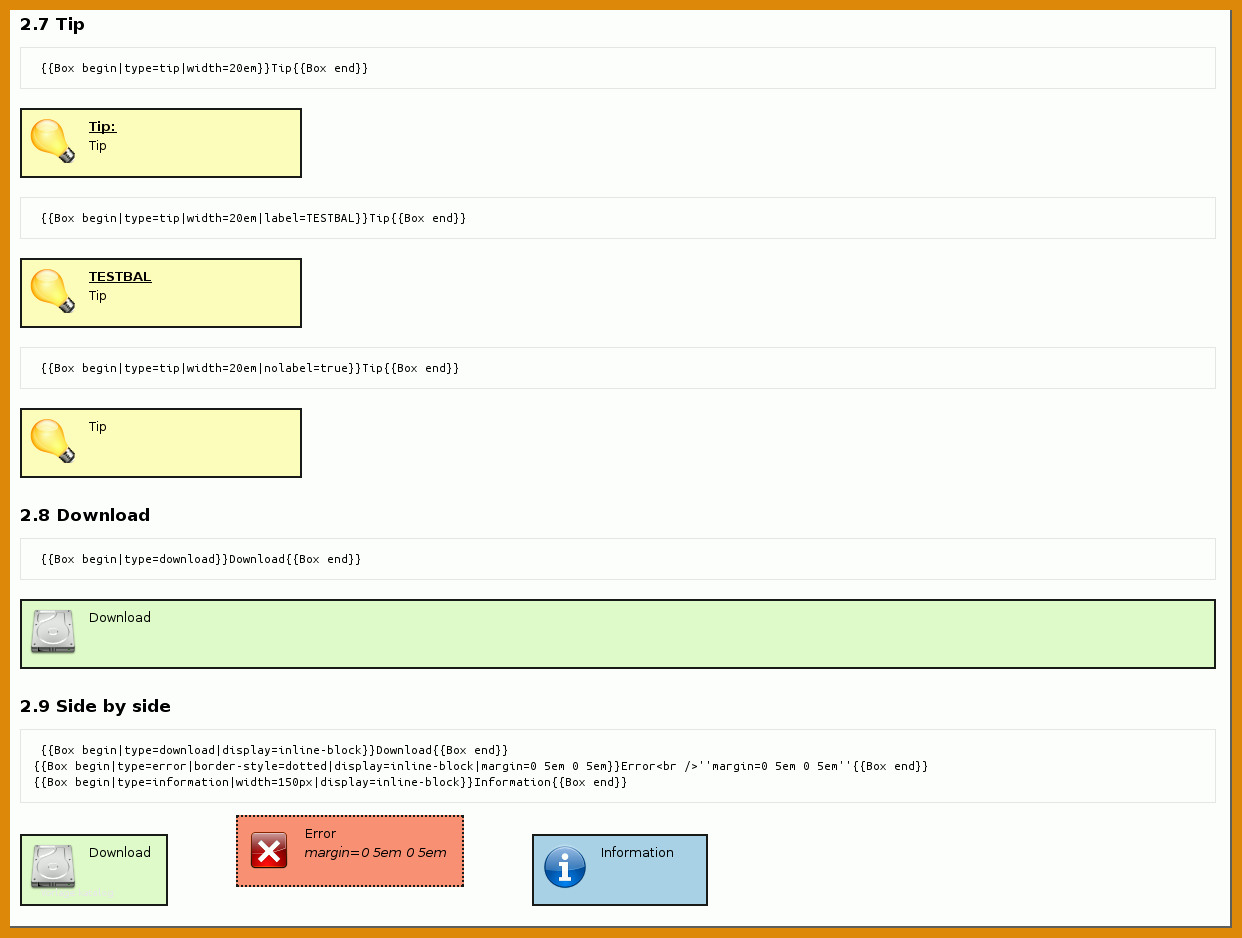Click 'Tip' text under the TESTBAL label
This screenshot has width=1242, height=938.
coord(98,296)
